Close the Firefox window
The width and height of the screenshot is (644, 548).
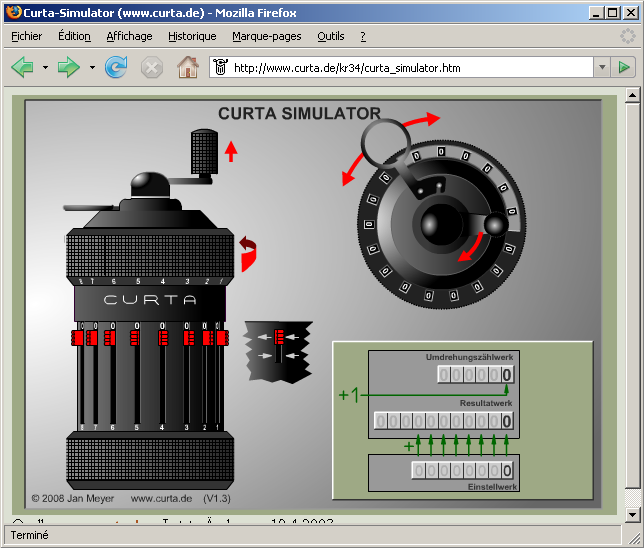pyautogui.click(x=630, y=13)
